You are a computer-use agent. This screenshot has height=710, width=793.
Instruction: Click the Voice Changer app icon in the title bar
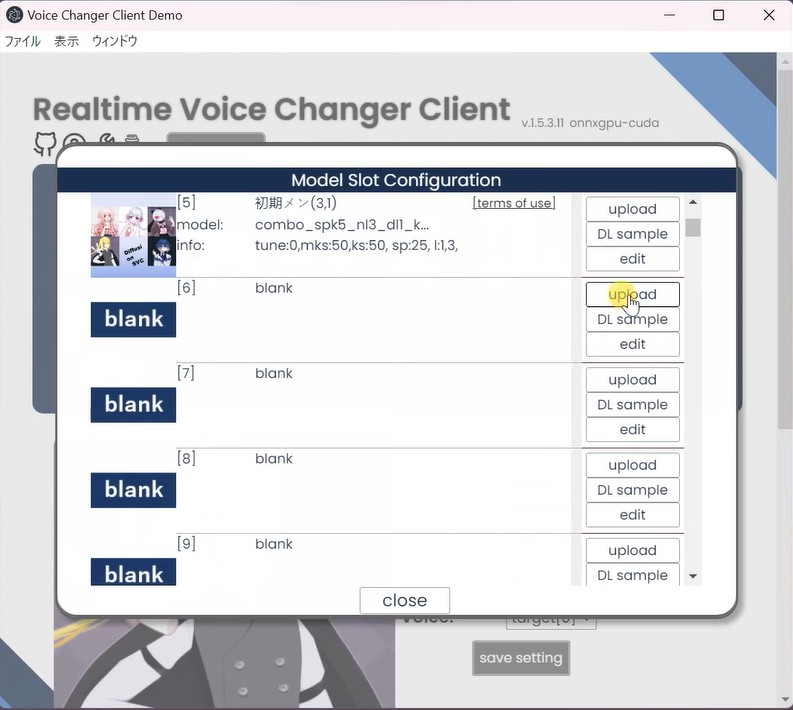click(x=15, y=16)
